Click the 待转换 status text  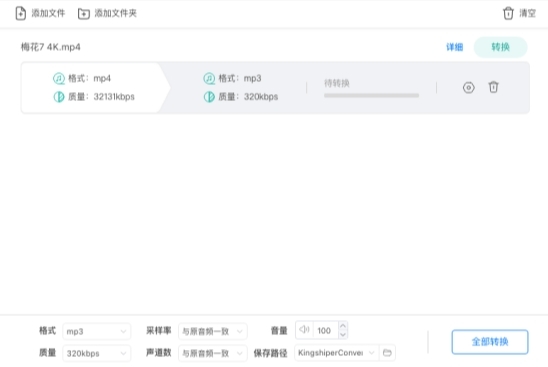pyautogui.click(x=337, y=83)
